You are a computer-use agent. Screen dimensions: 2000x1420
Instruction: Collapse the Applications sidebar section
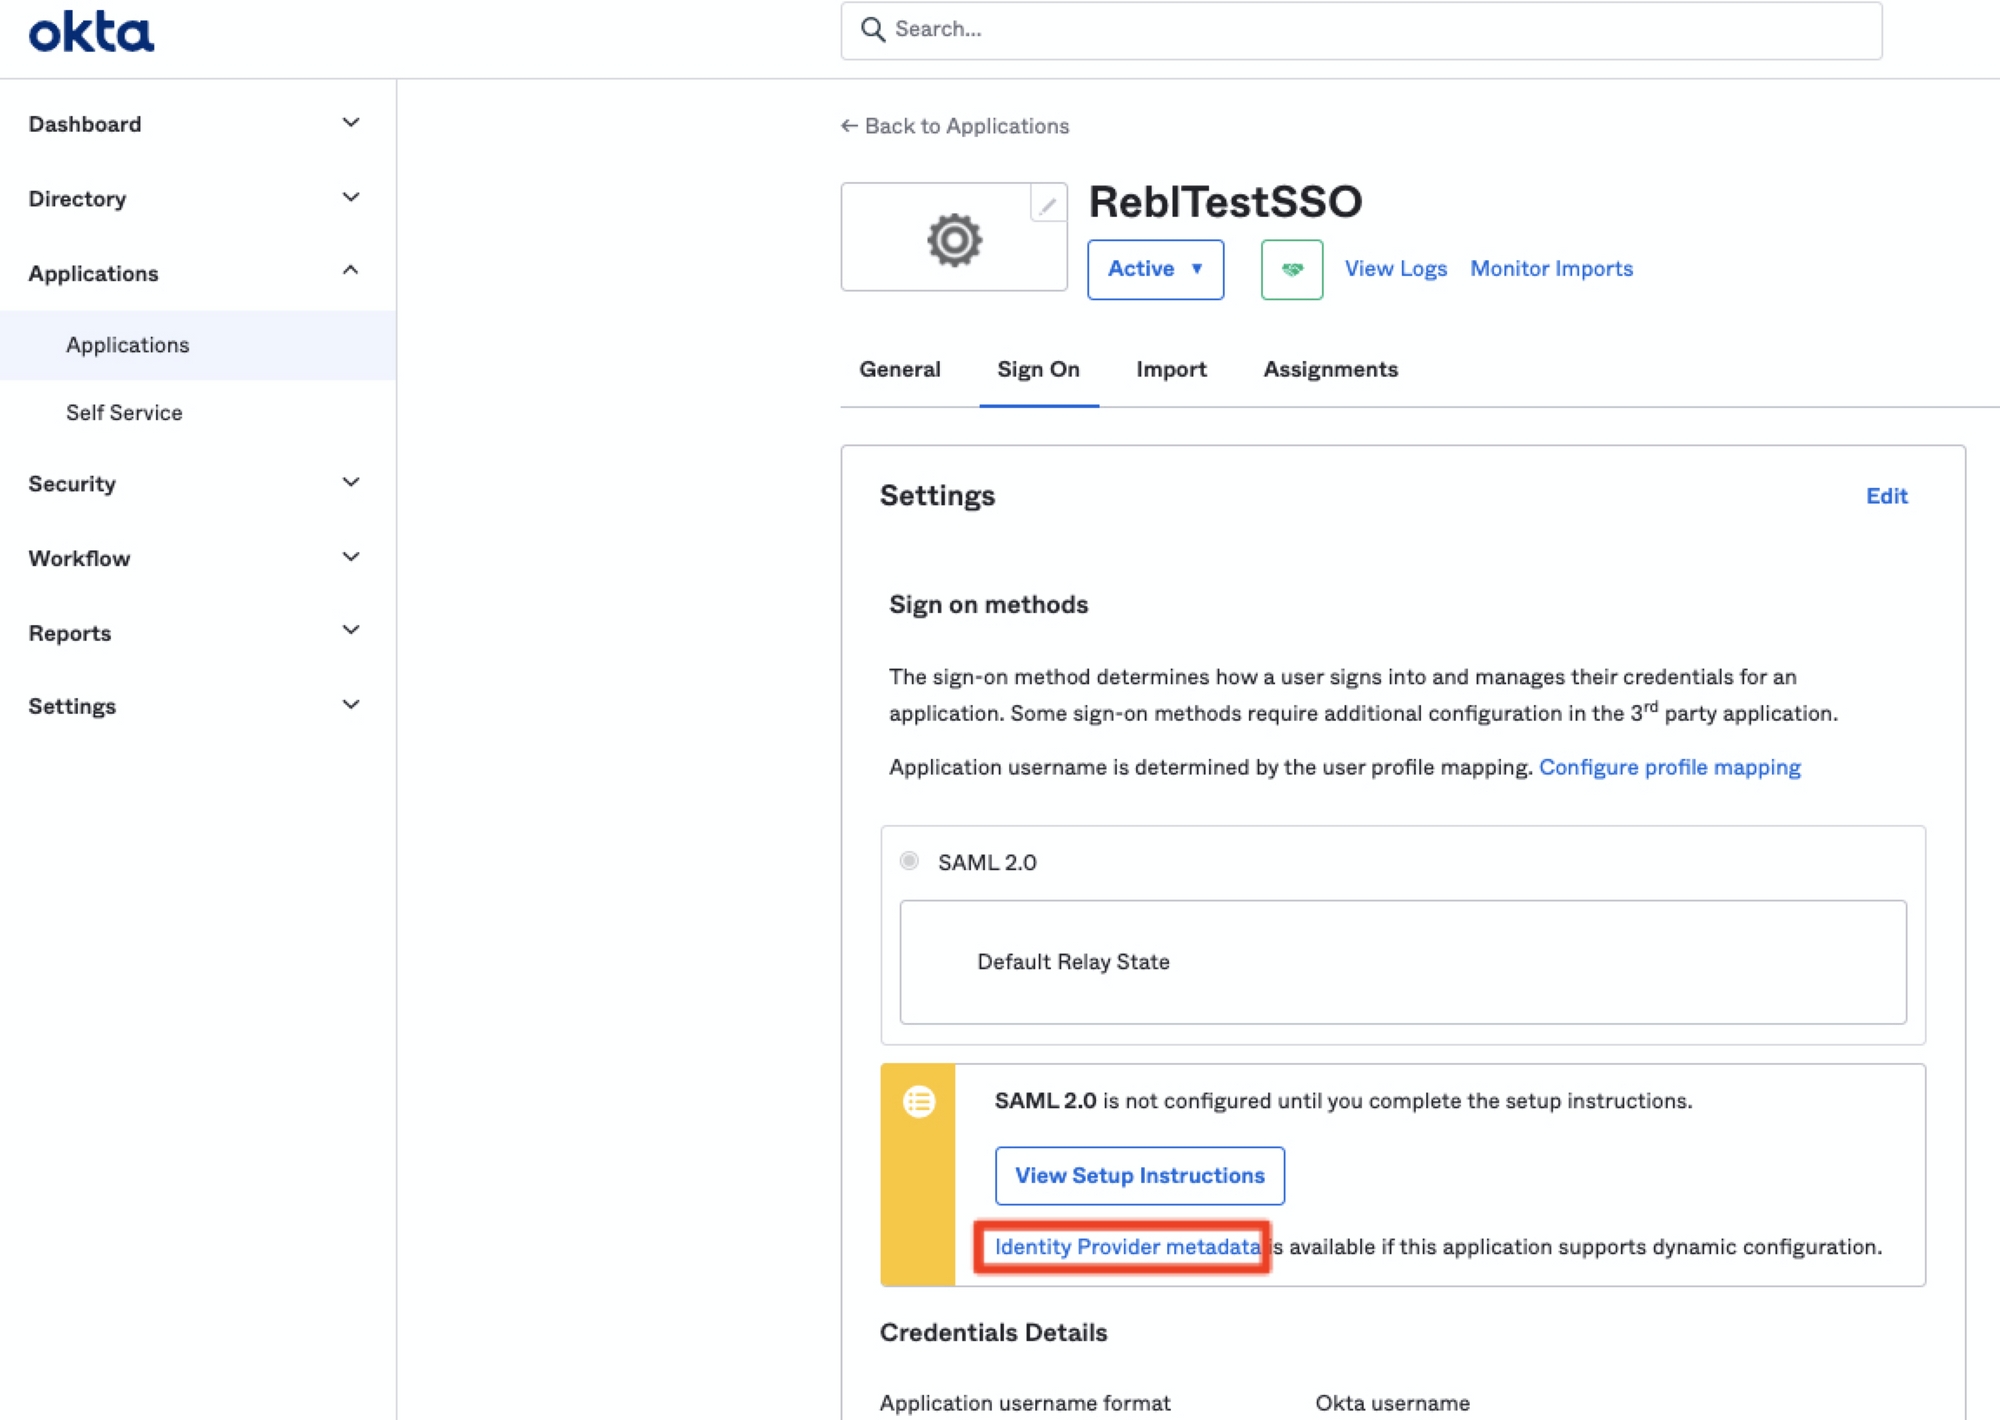pos(350,272)
